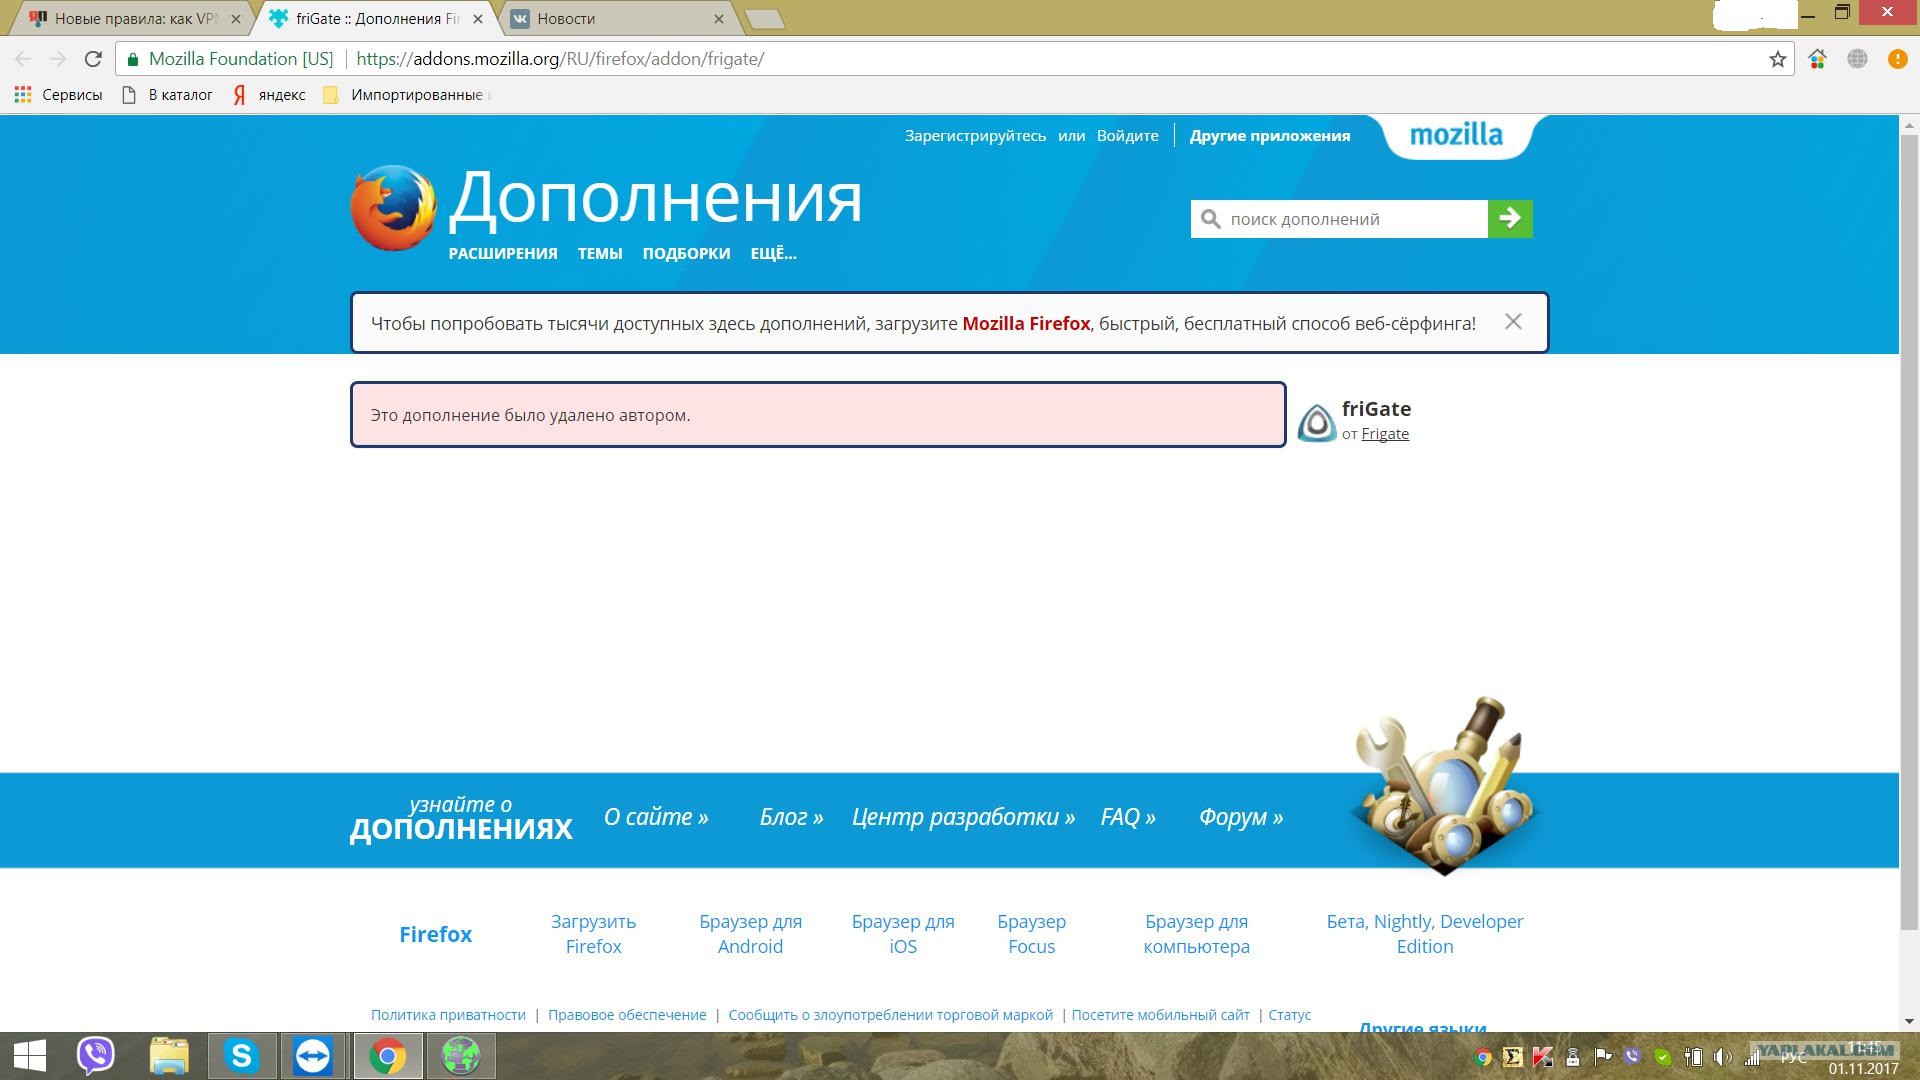Viewport: 1920px width, 1080px height.
Task: Open the Форум » footer link
Action: [x=1241, y=817]
